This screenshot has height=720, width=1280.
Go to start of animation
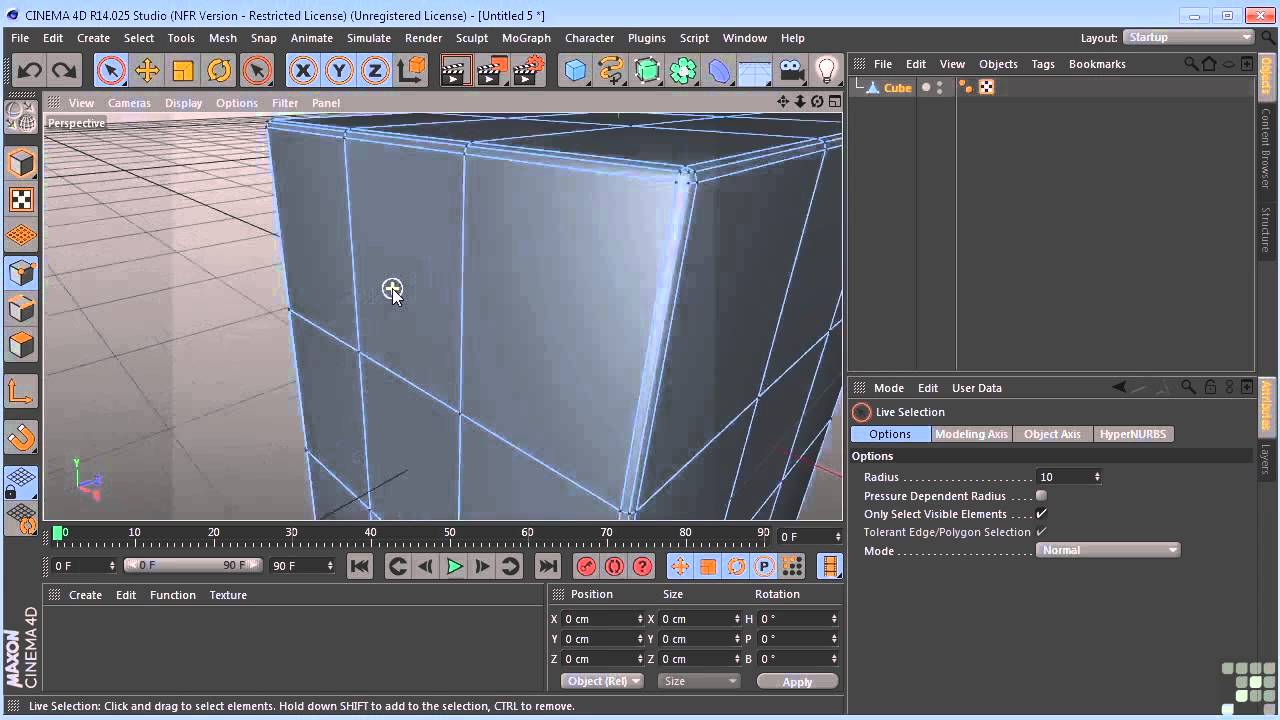click(x=360, y=566)
